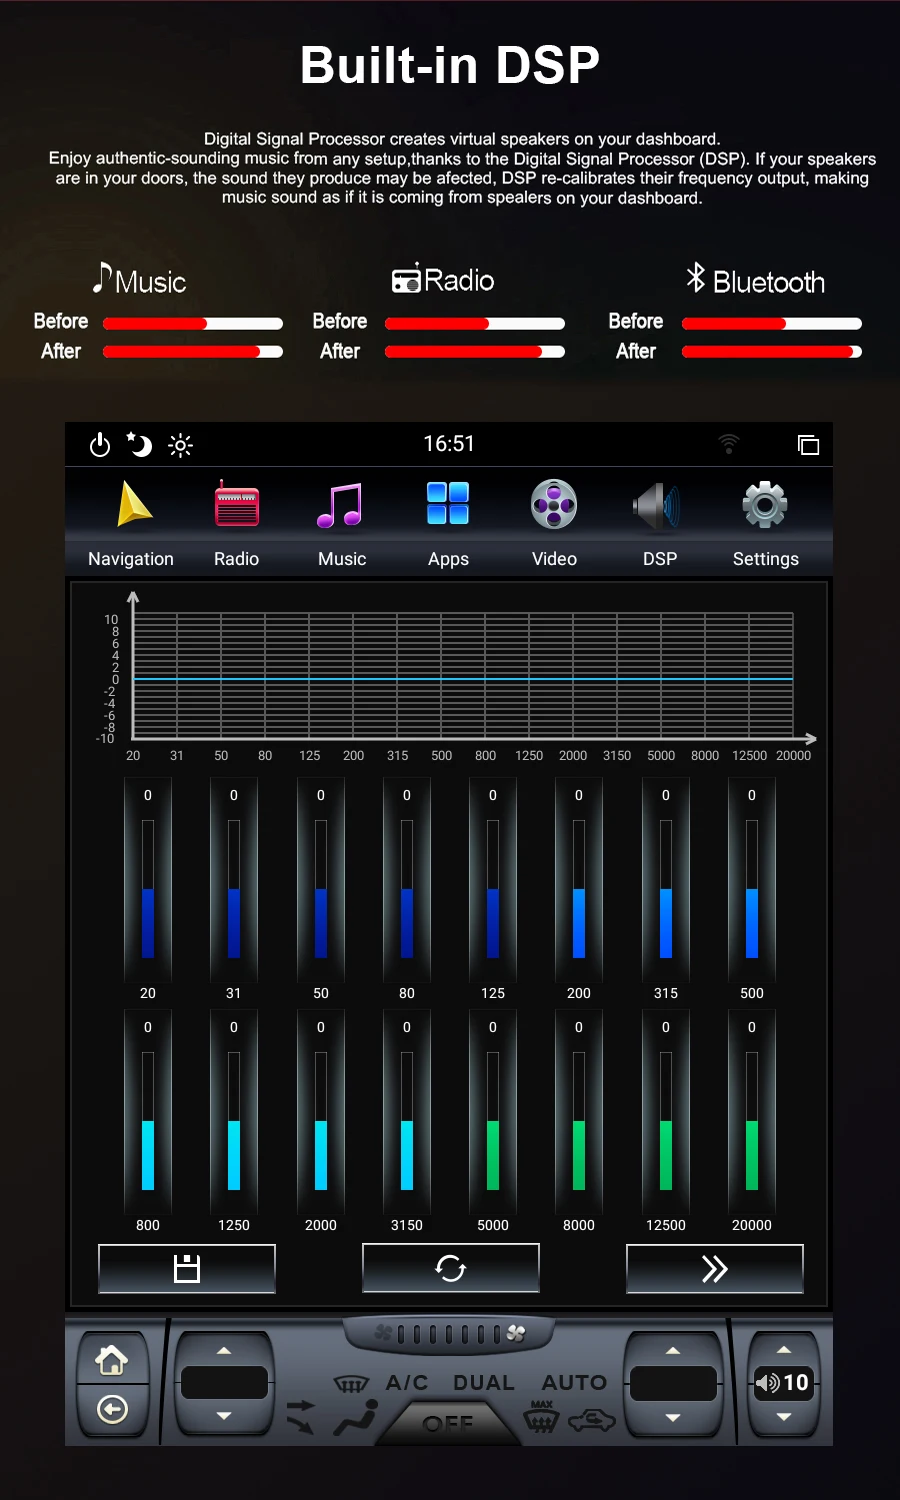Open the Music note icon
This screenshot has width=900, height=1500.
click(x=340, y=505)
